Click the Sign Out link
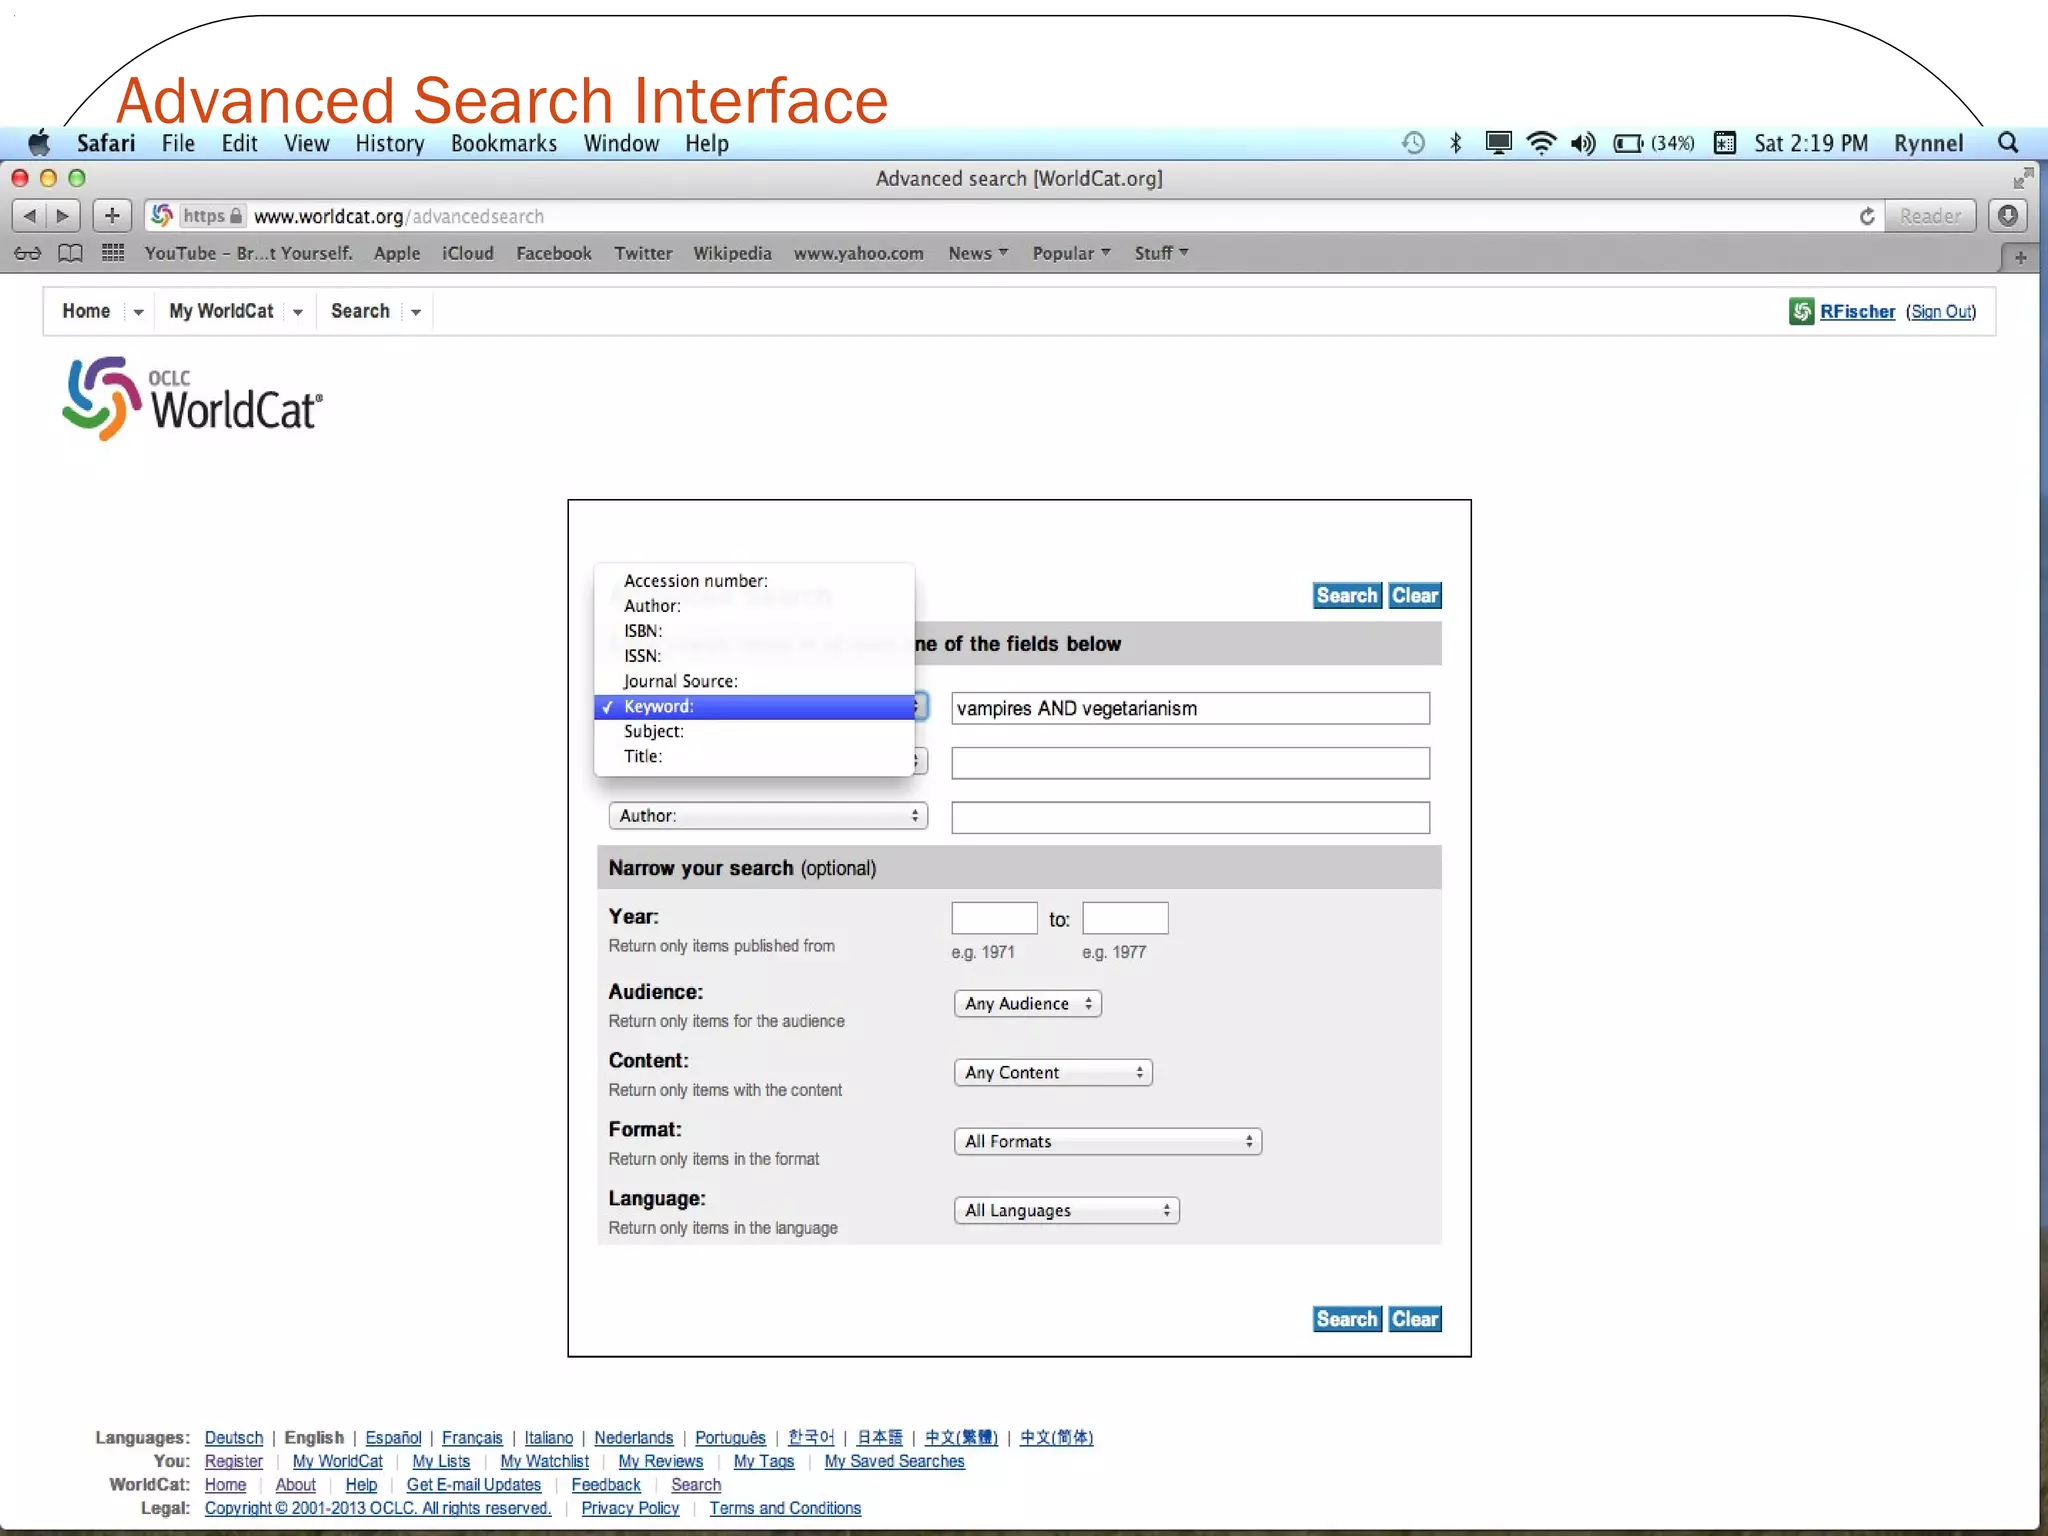The image size is (2048, 1536). [x=1942, y=312]
